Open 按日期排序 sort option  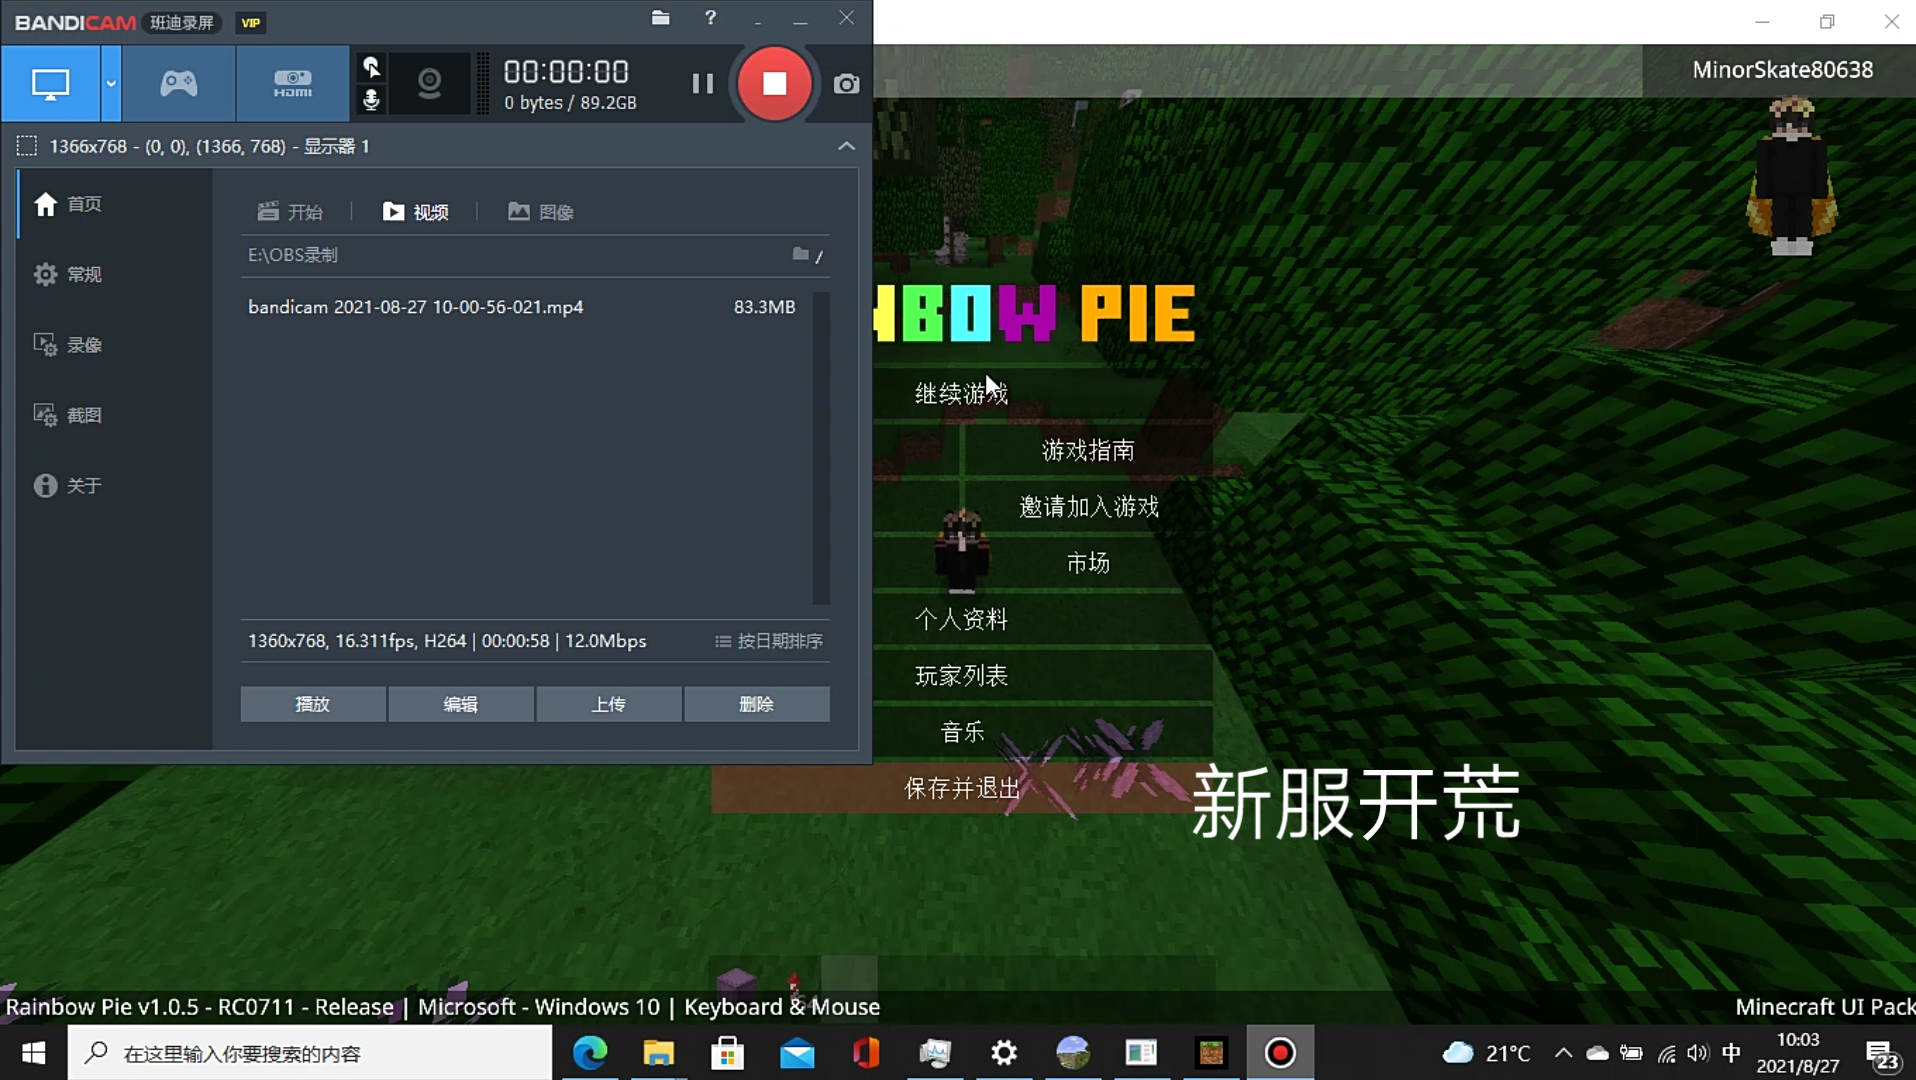click(768, 641)
